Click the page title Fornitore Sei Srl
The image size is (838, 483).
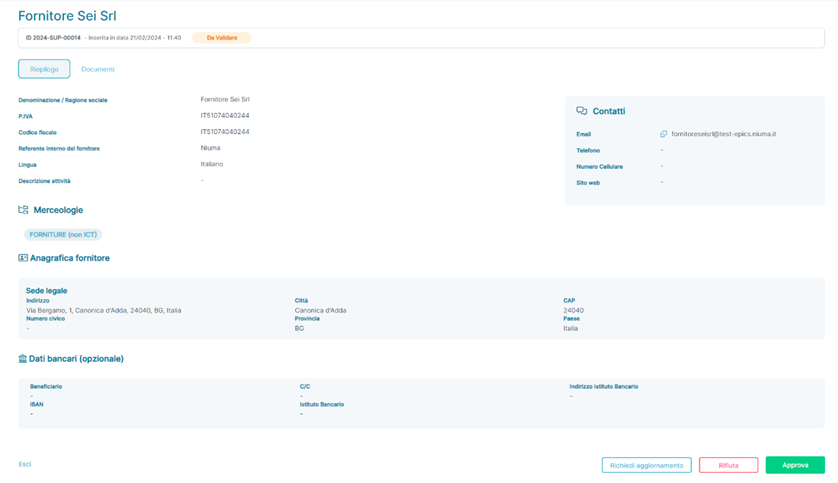67,15
